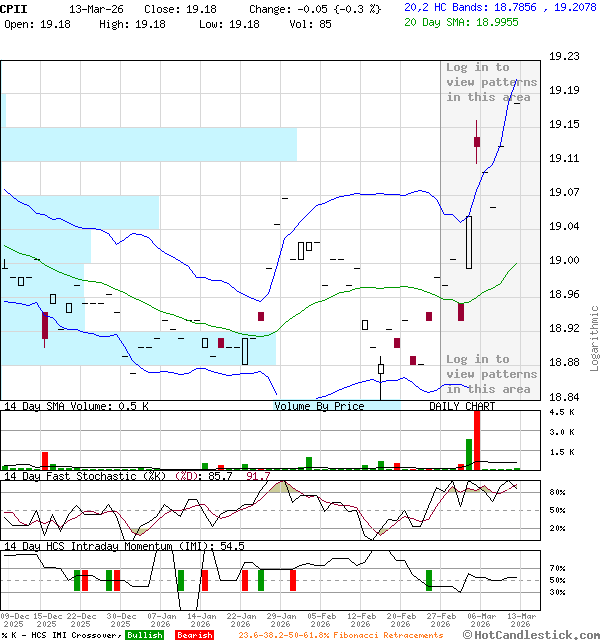The image size is (600, 640).
Task: Click the 'Volume By Price' label
Action: tap(320, 406)
